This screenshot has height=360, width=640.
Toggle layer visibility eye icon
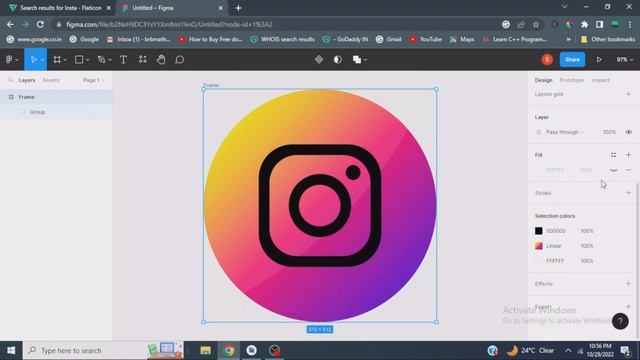[629, 132]
